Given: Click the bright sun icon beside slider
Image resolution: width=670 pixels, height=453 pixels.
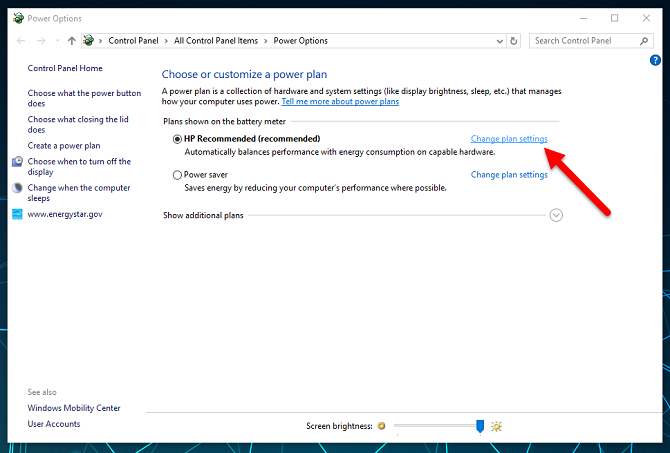Looking at the screenshot, I should (496, 426).
